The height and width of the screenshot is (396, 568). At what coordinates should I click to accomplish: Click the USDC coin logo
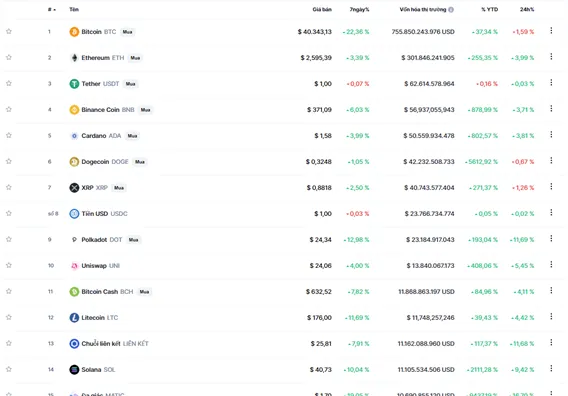pyautogui.click(x=74, y=214)
